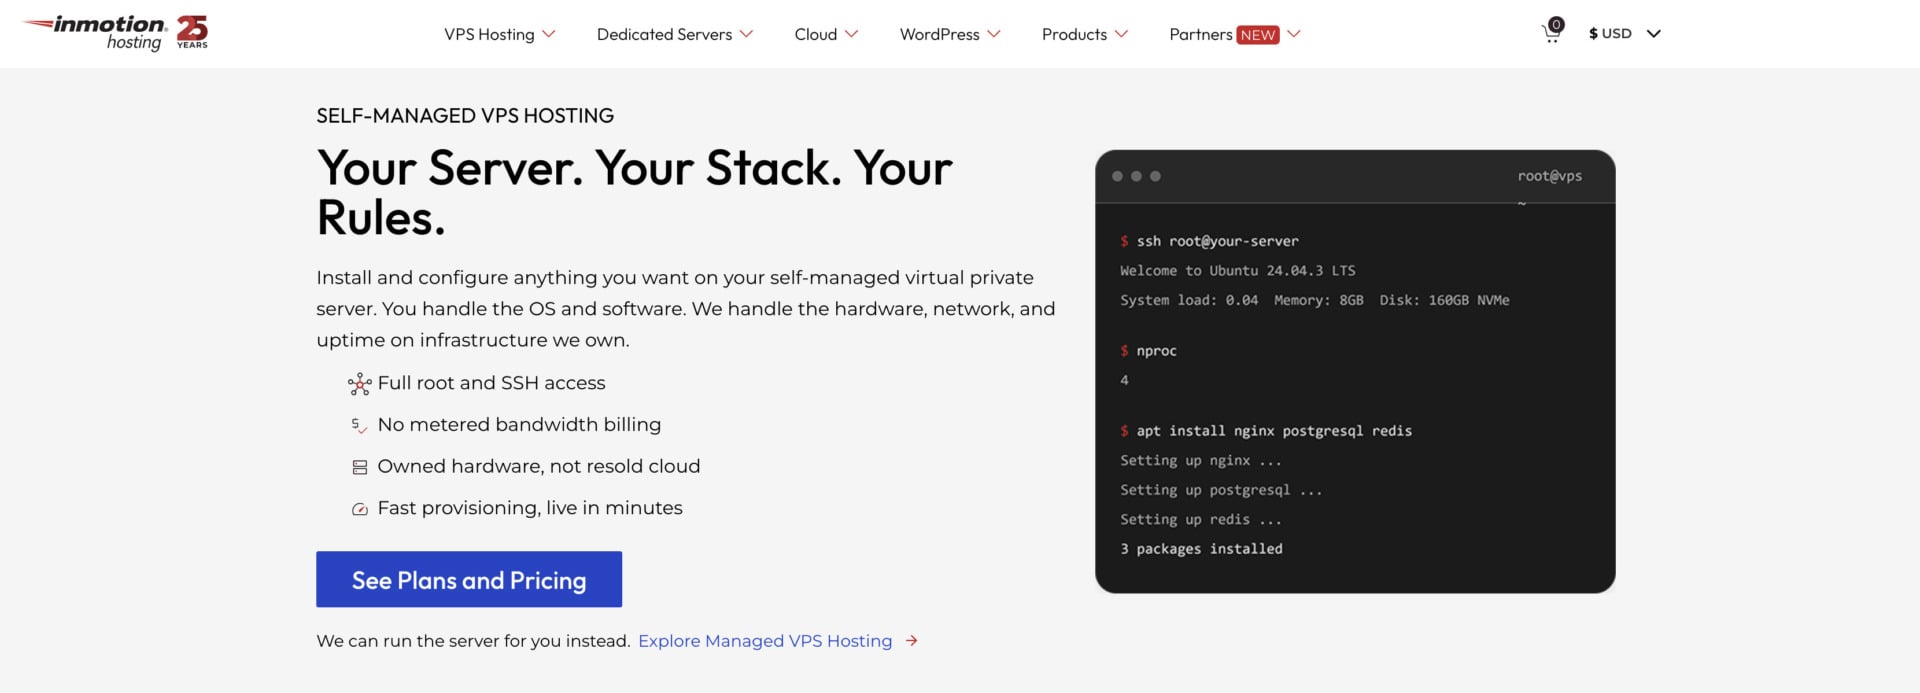Click 'Setting up redis ...' line
The width and height of the screenshot is (1920, 693).
click(x=1200, y=520)
